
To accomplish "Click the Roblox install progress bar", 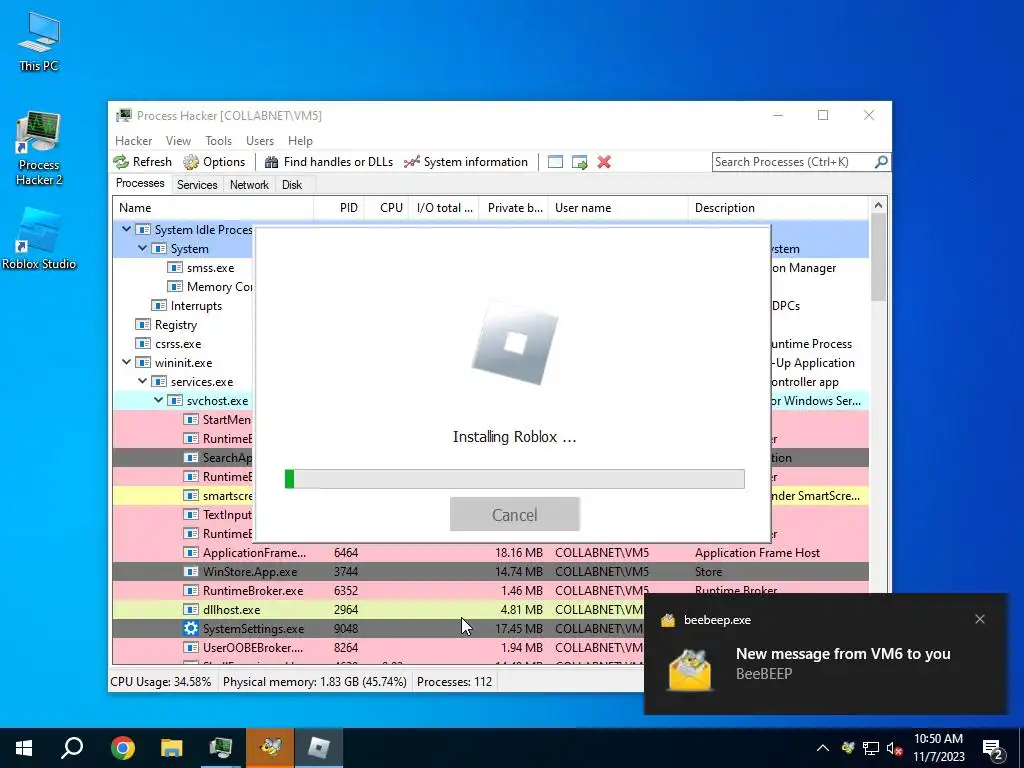I will [x=515, y=479].
